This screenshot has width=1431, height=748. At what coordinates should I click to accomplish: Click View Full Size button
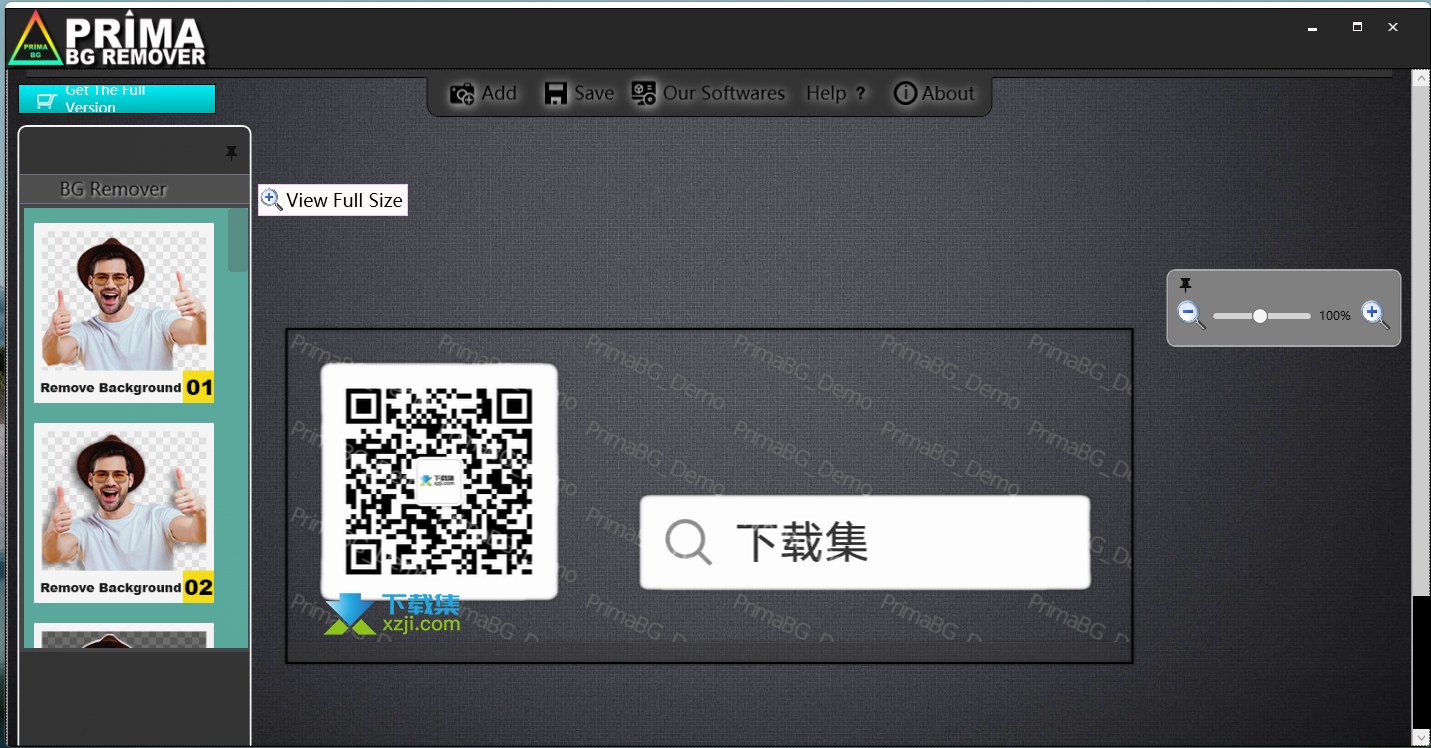pyautogui.click(x=333, y=200)
